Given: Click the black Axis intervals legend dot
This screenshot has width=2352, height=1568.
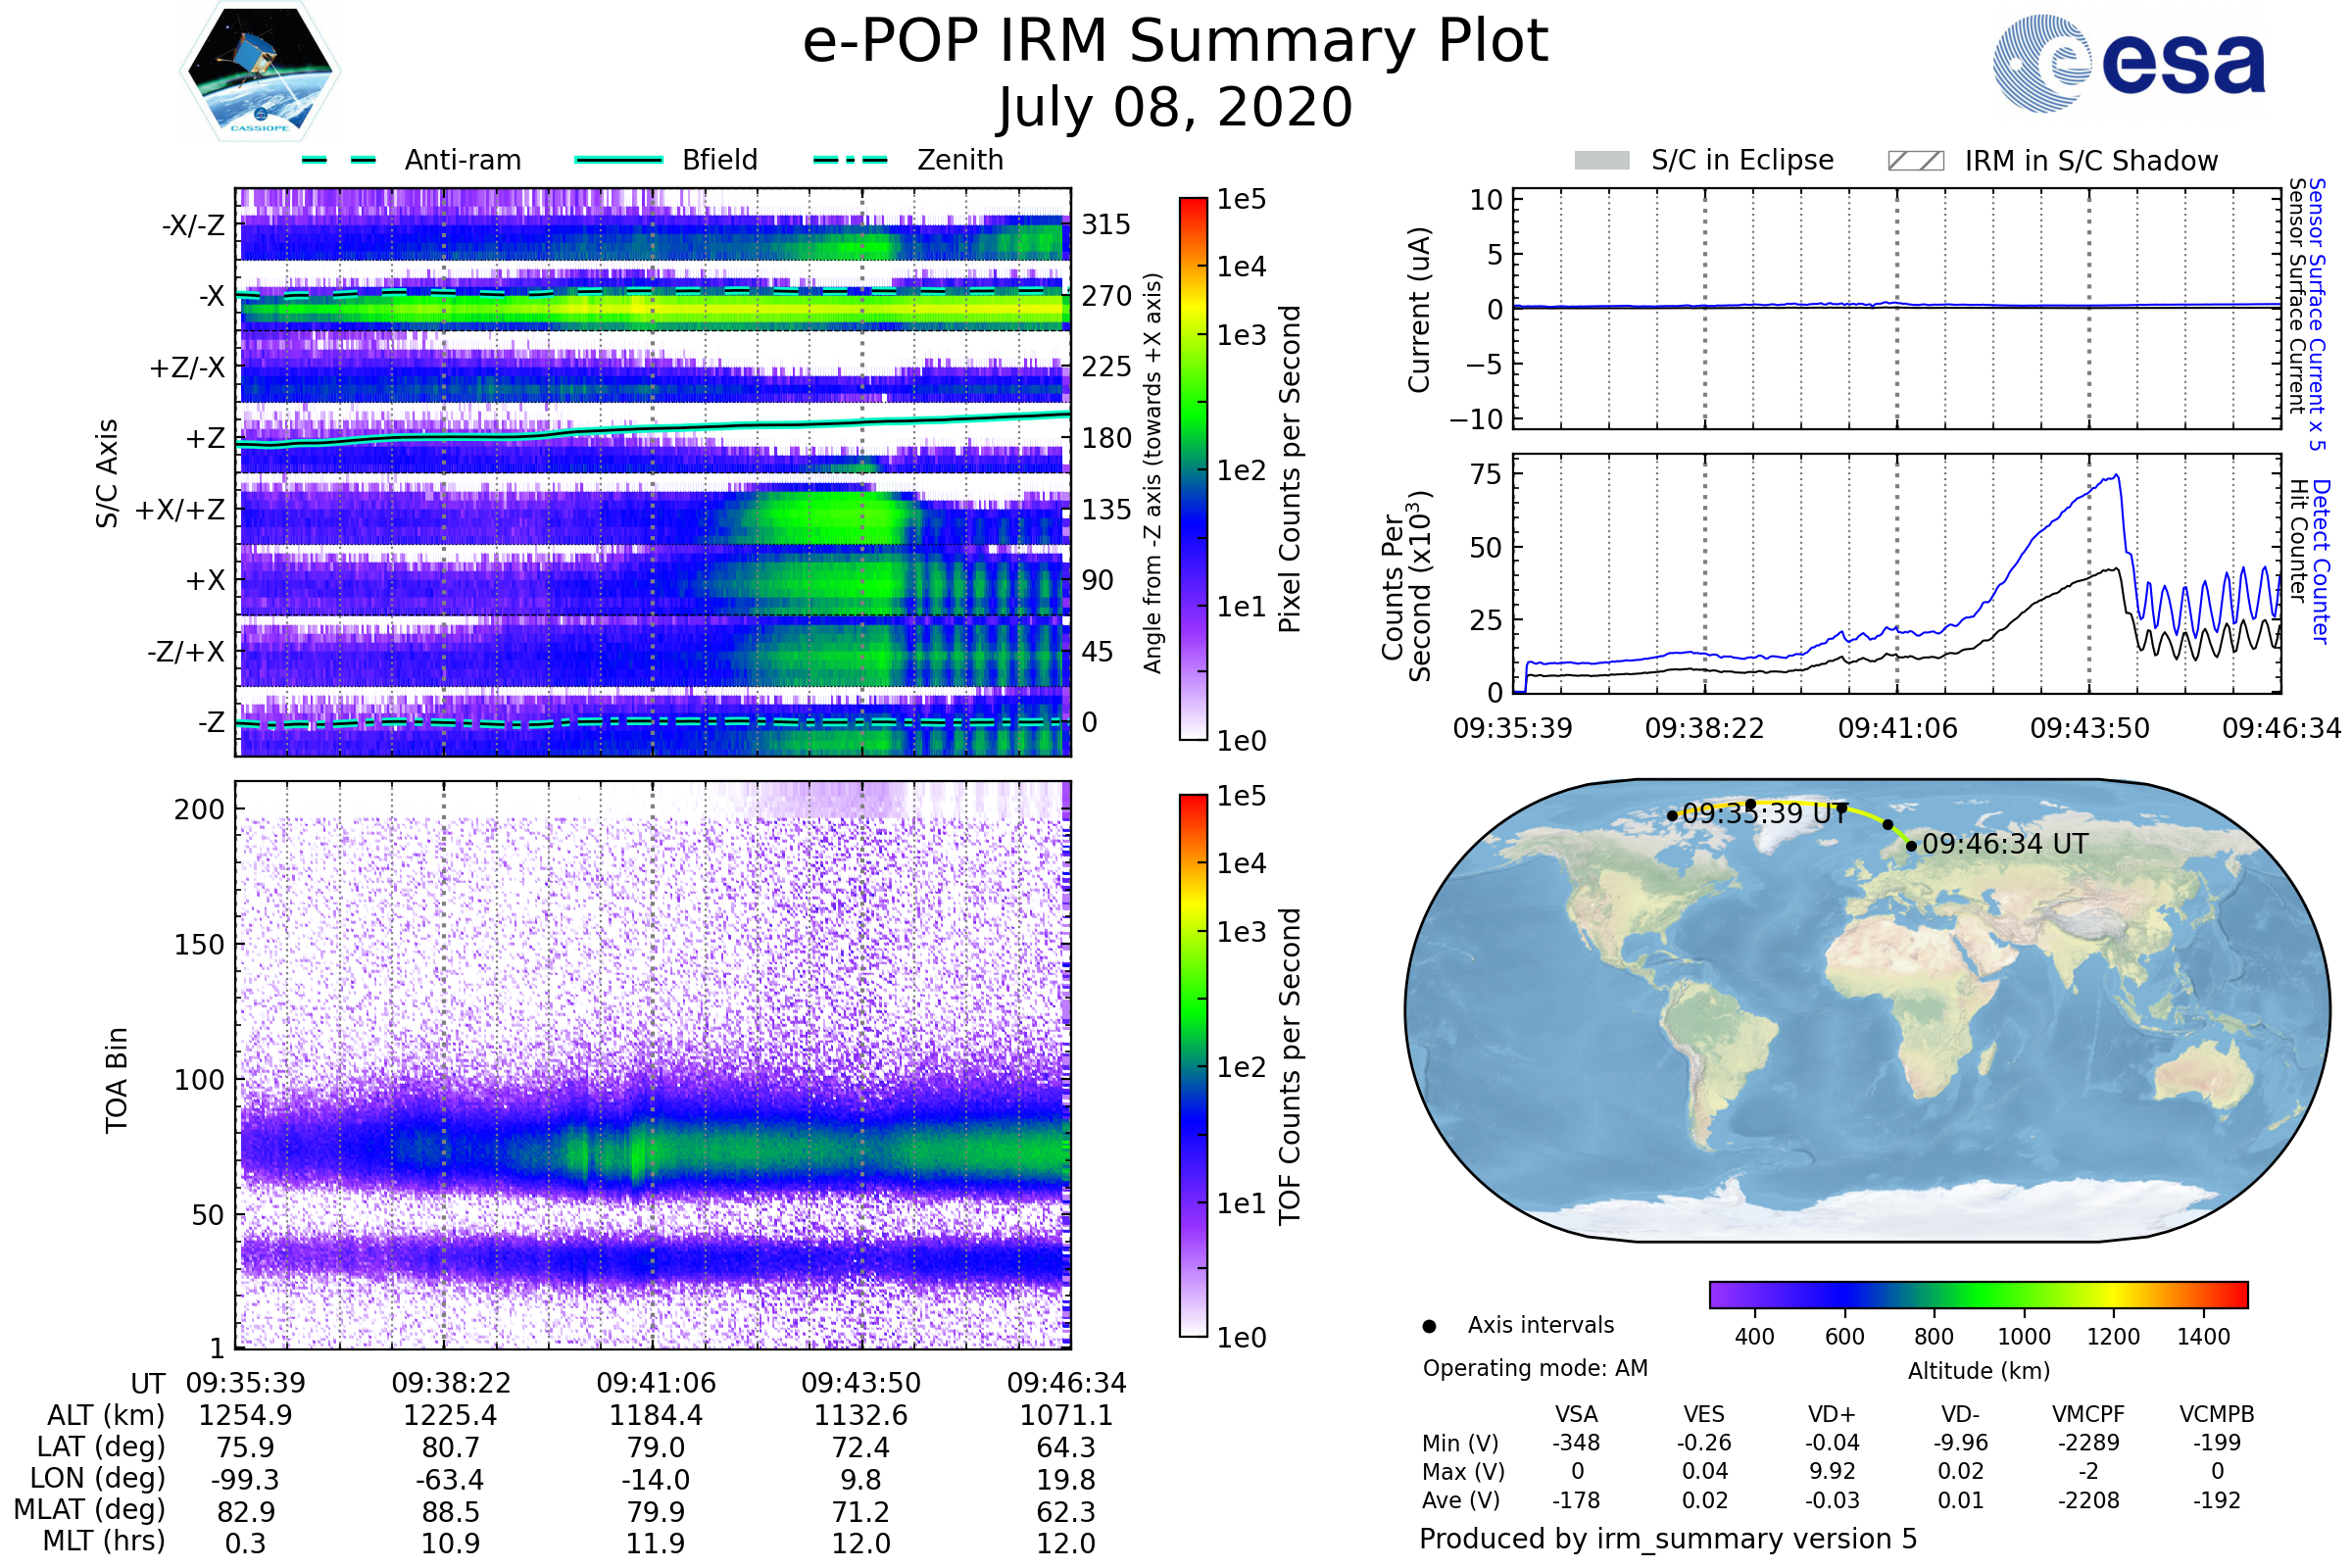Looking at the screenshot, I should 1429,1326.
